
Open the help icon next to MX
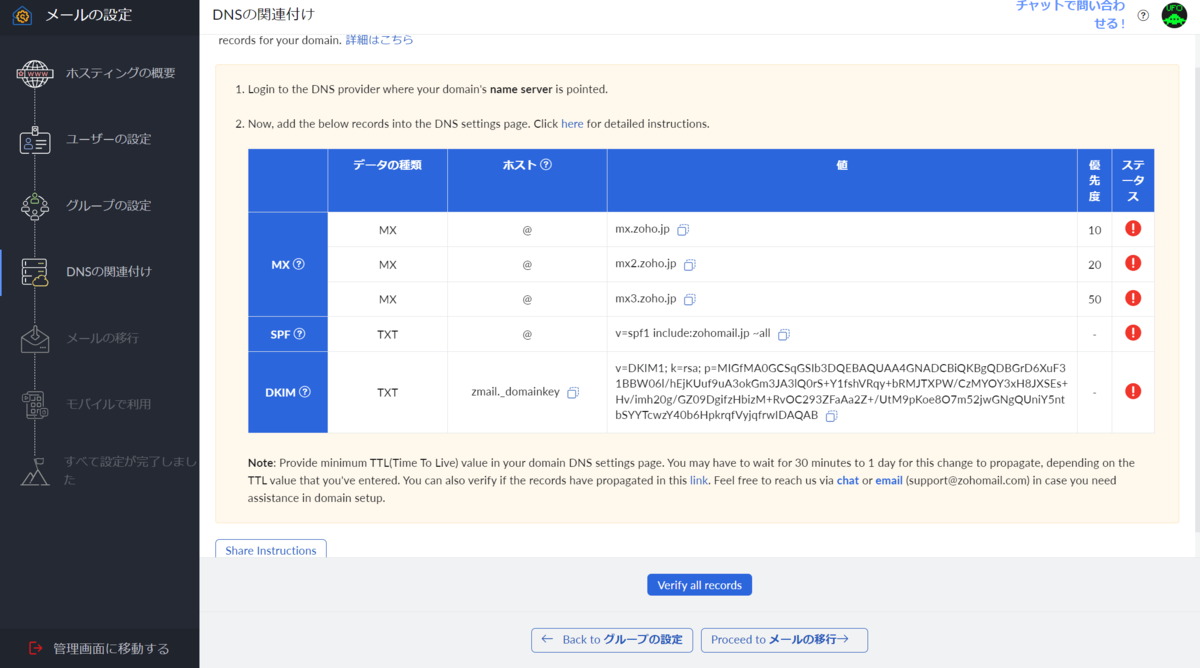tap(298, 265)
